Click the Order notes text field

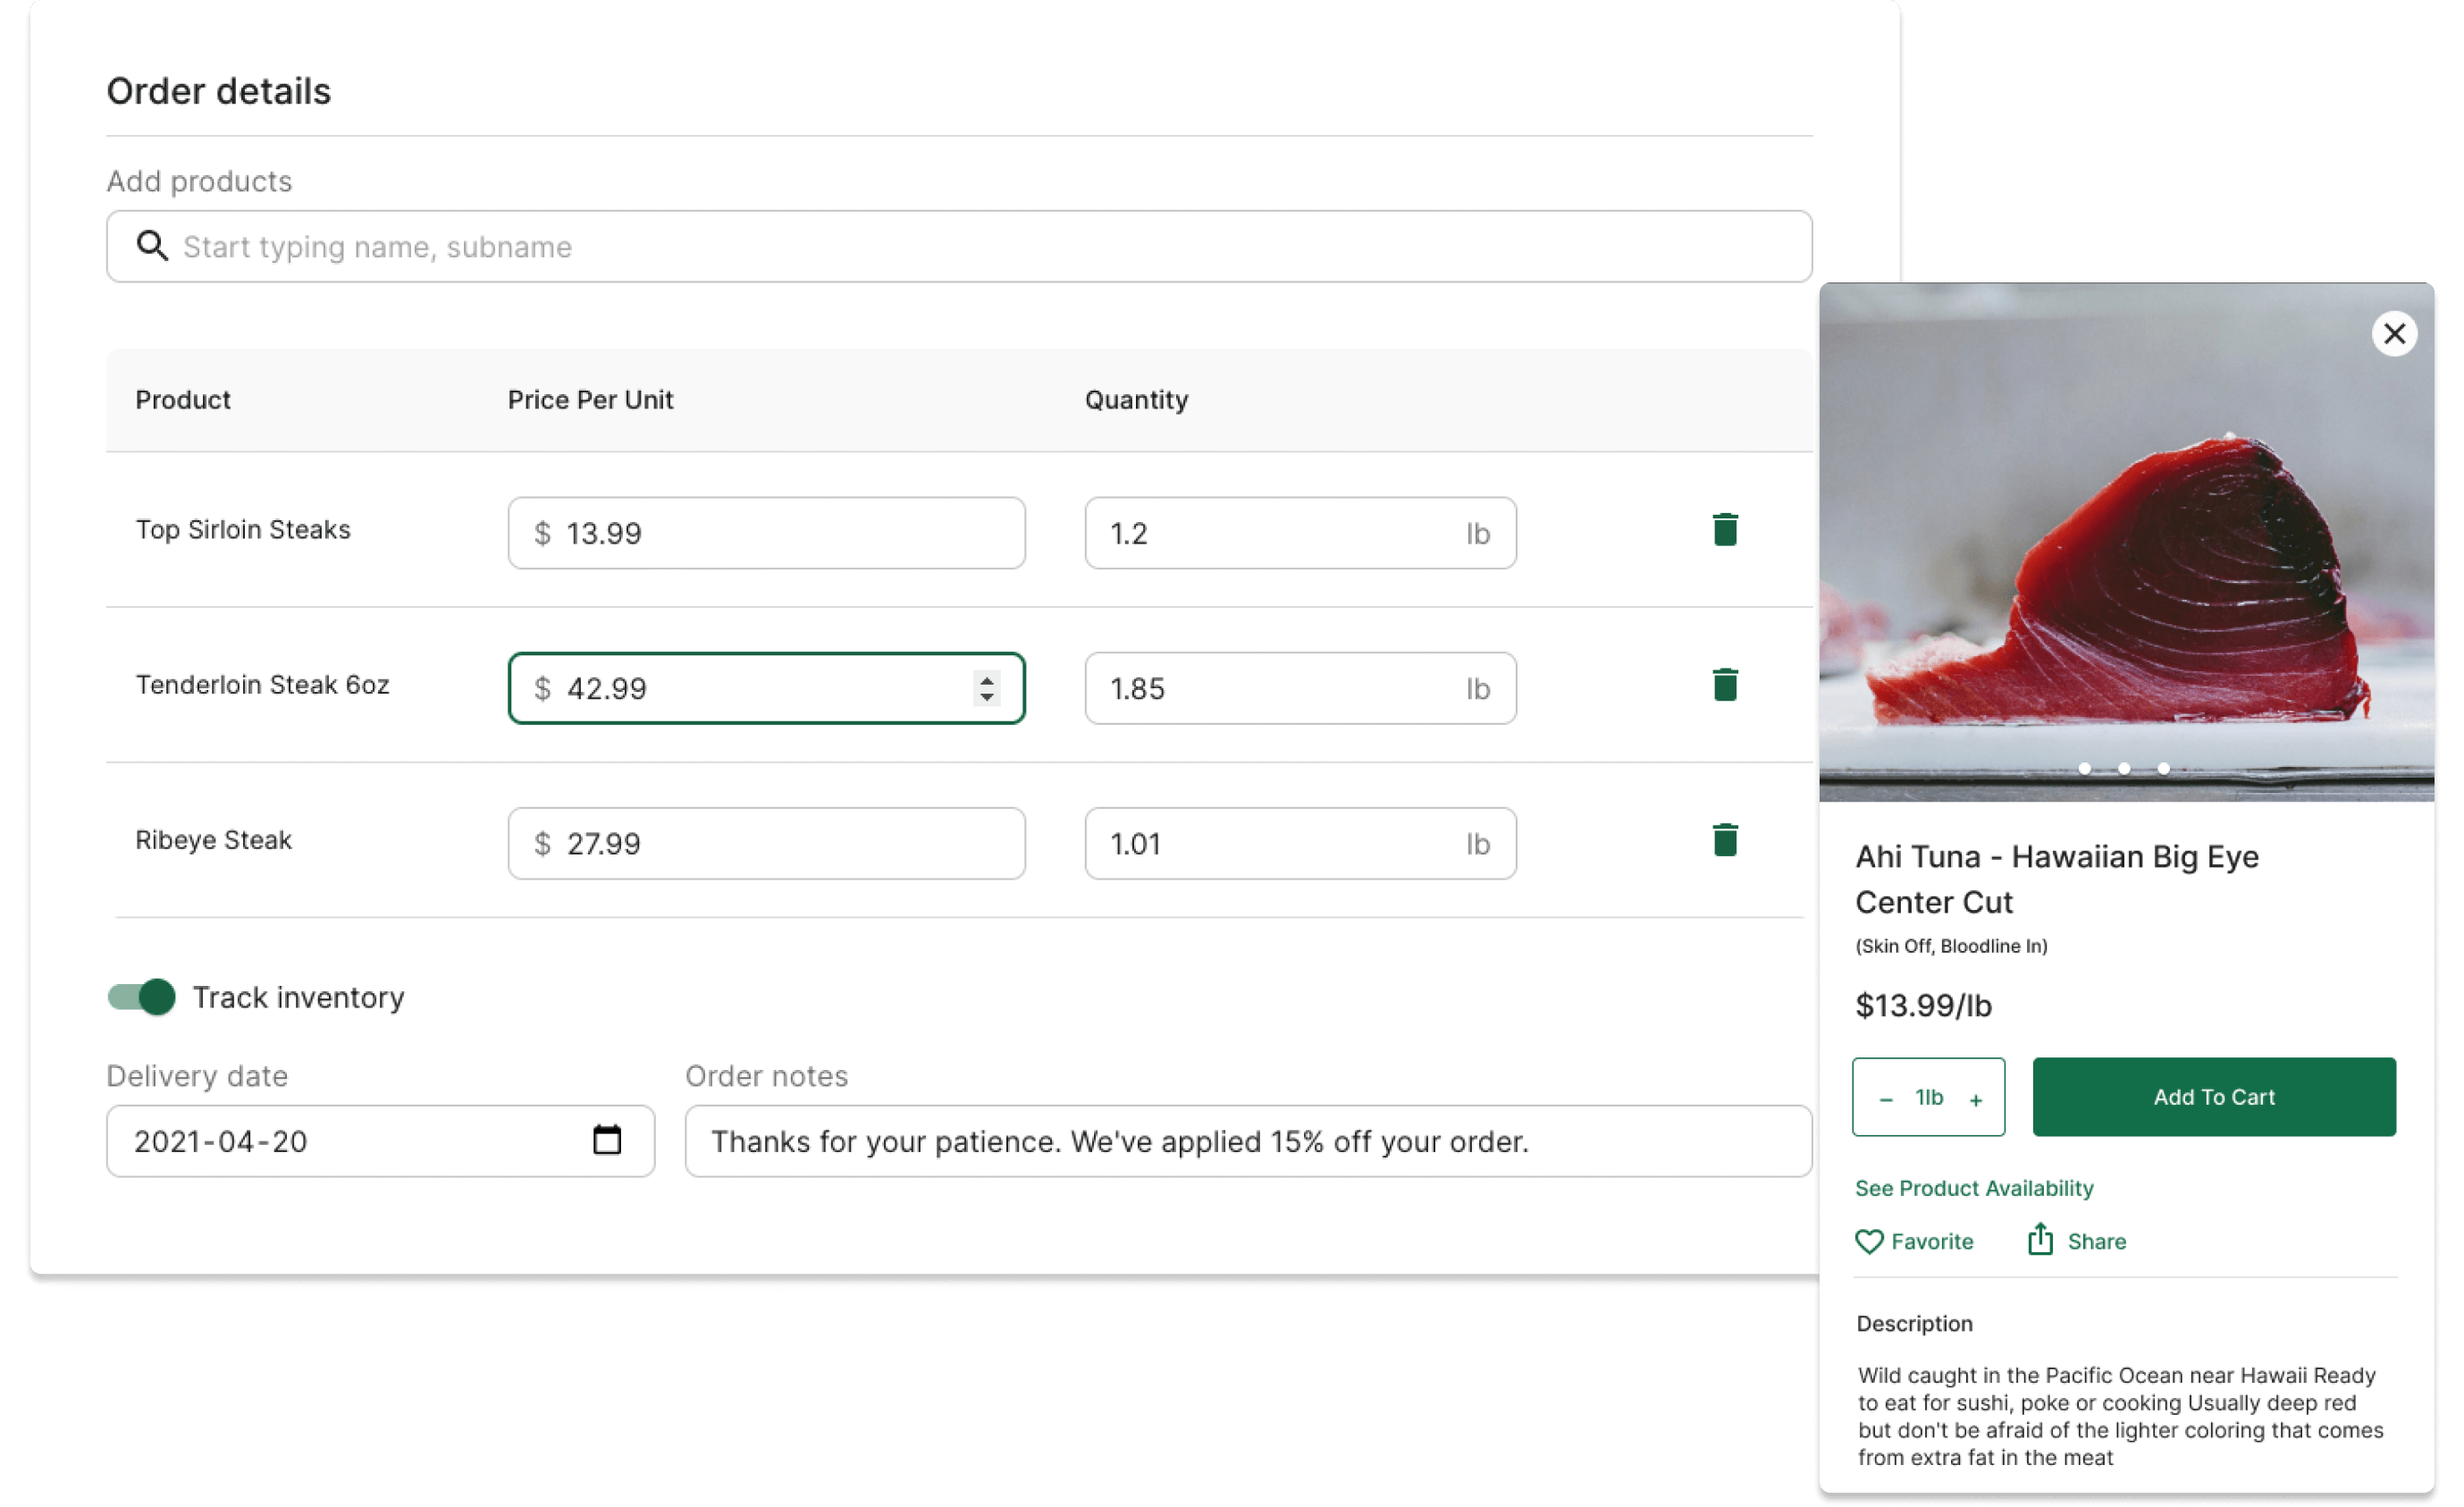(x=1248, y=1141)
